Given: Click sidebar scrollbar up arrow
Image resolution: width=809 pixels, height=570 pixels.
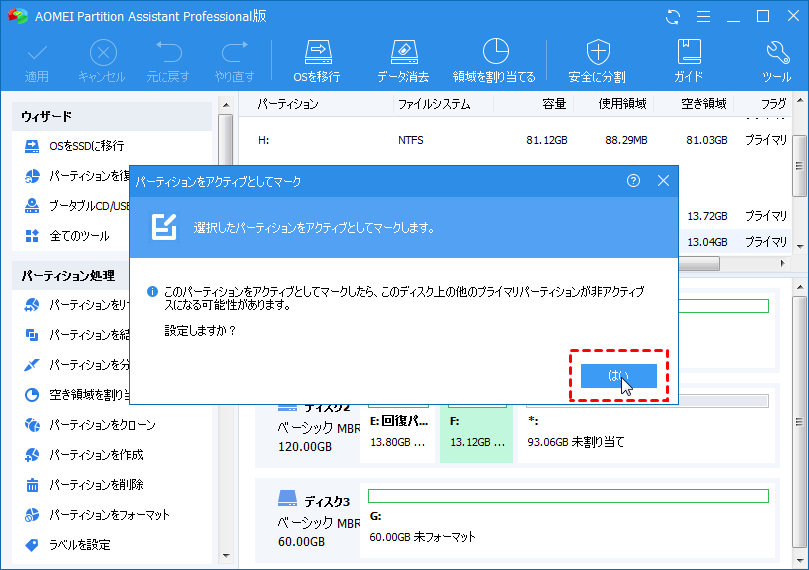Looking at the screenshot, I should point(226,105).
